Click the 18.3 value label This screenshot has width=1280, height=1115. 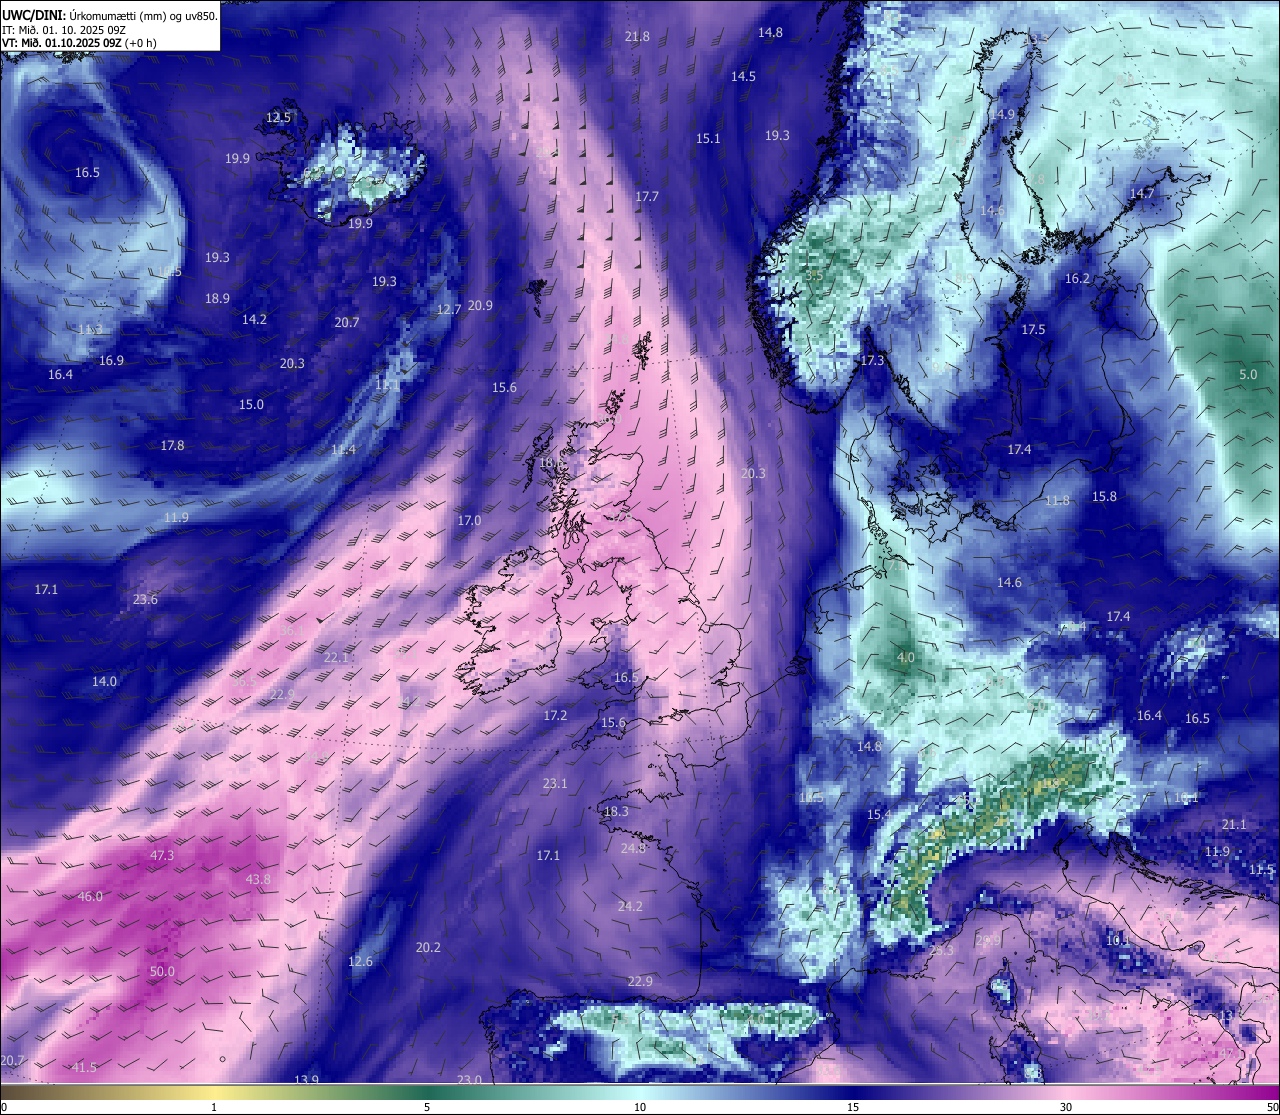click(x=616, y=812)
